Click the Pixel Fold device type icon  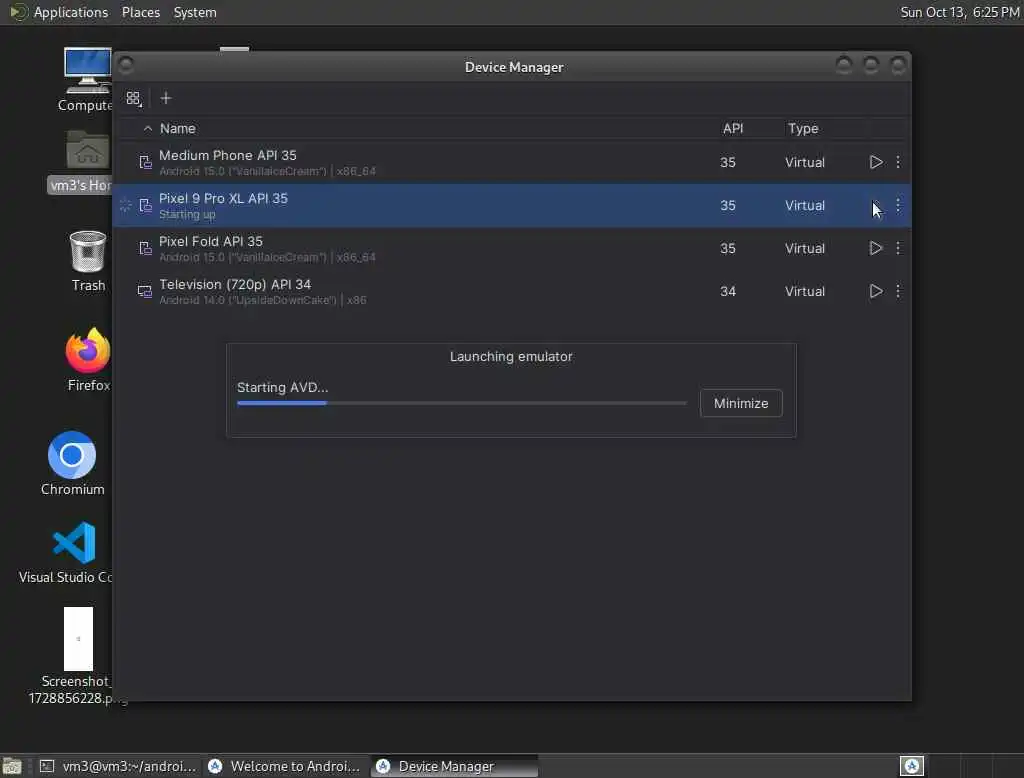tap(145, 248)
